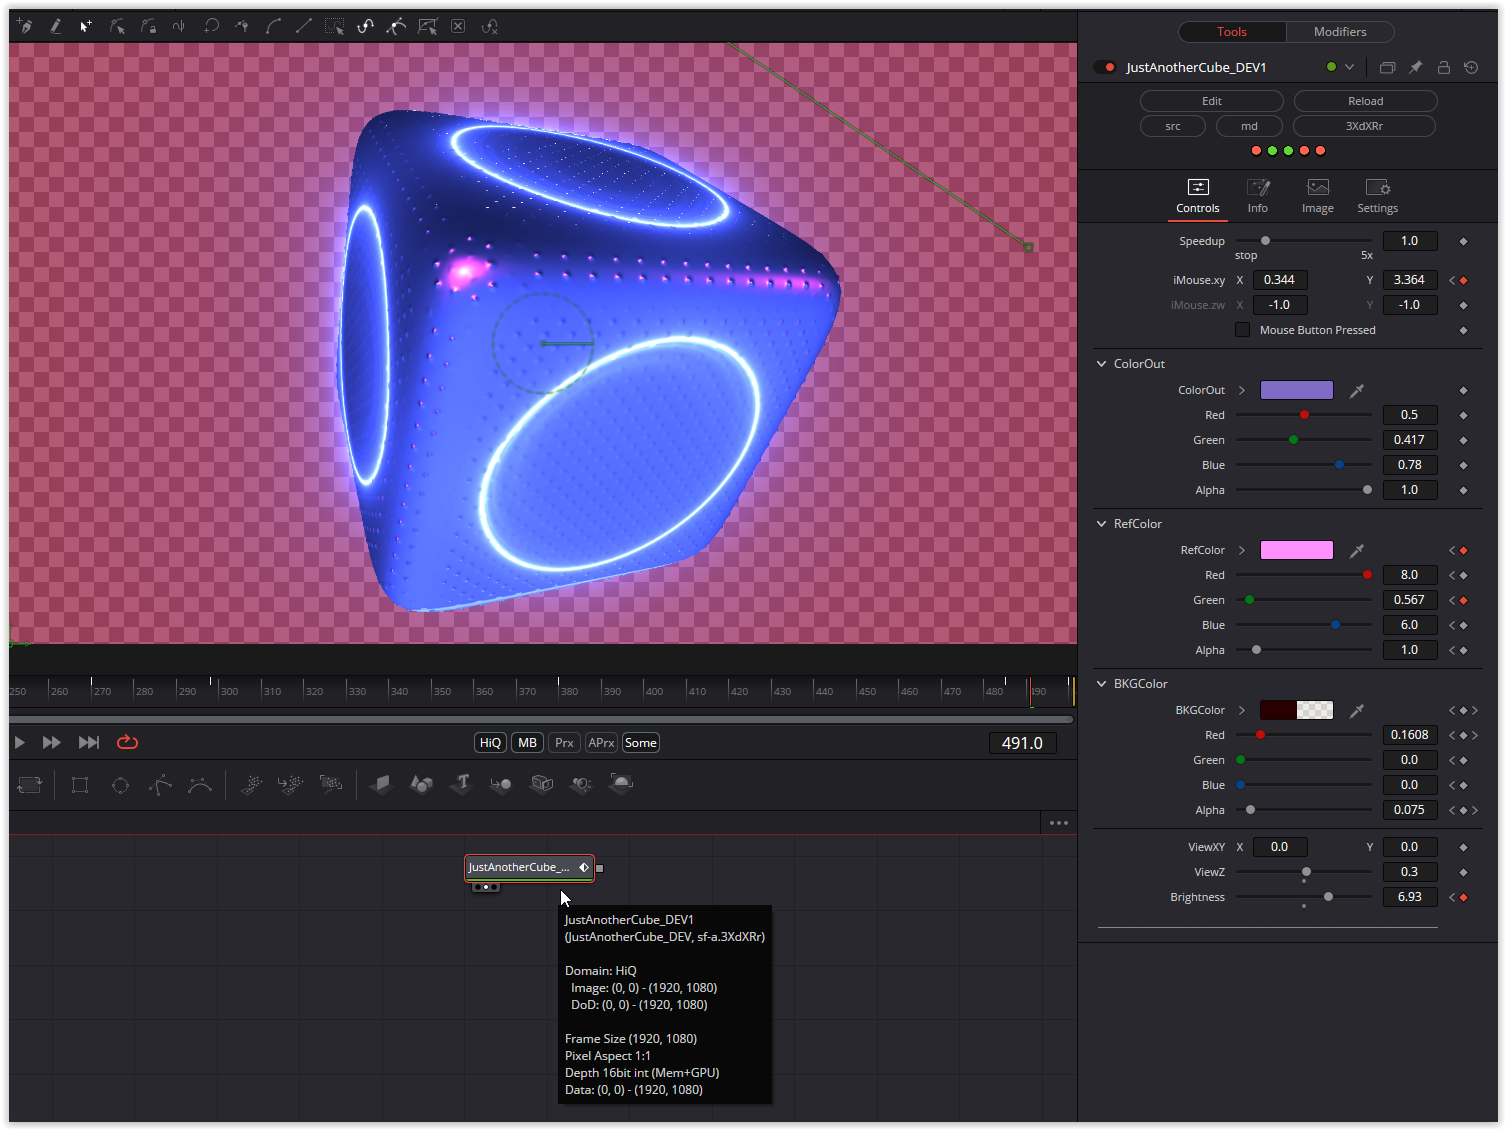The height and width of the screenshot is (1130, 1506).
Task: Collapse the RefColor section
Action: pyautogui.click(x=1102, y=524)
